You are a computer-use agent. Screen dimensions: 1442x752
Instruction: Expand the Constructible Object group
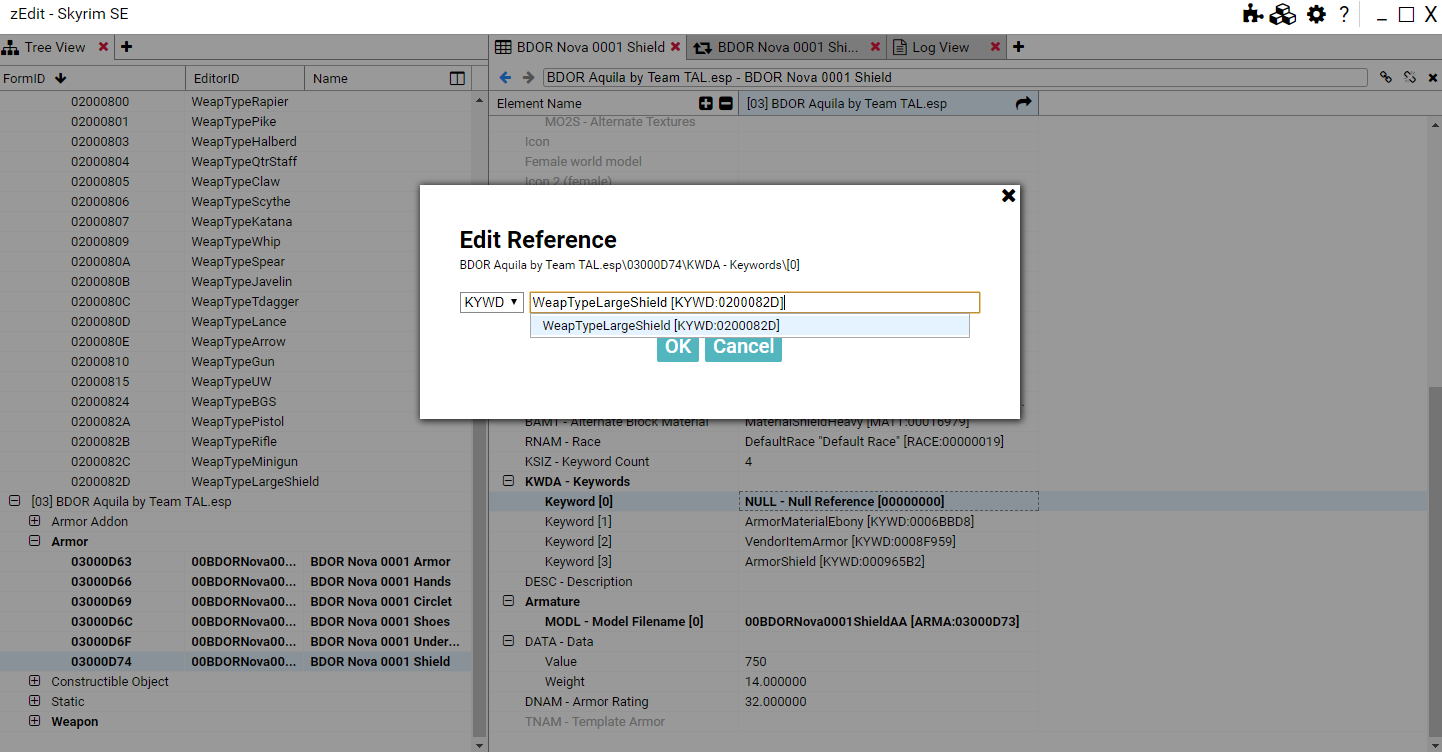(35, 681)
